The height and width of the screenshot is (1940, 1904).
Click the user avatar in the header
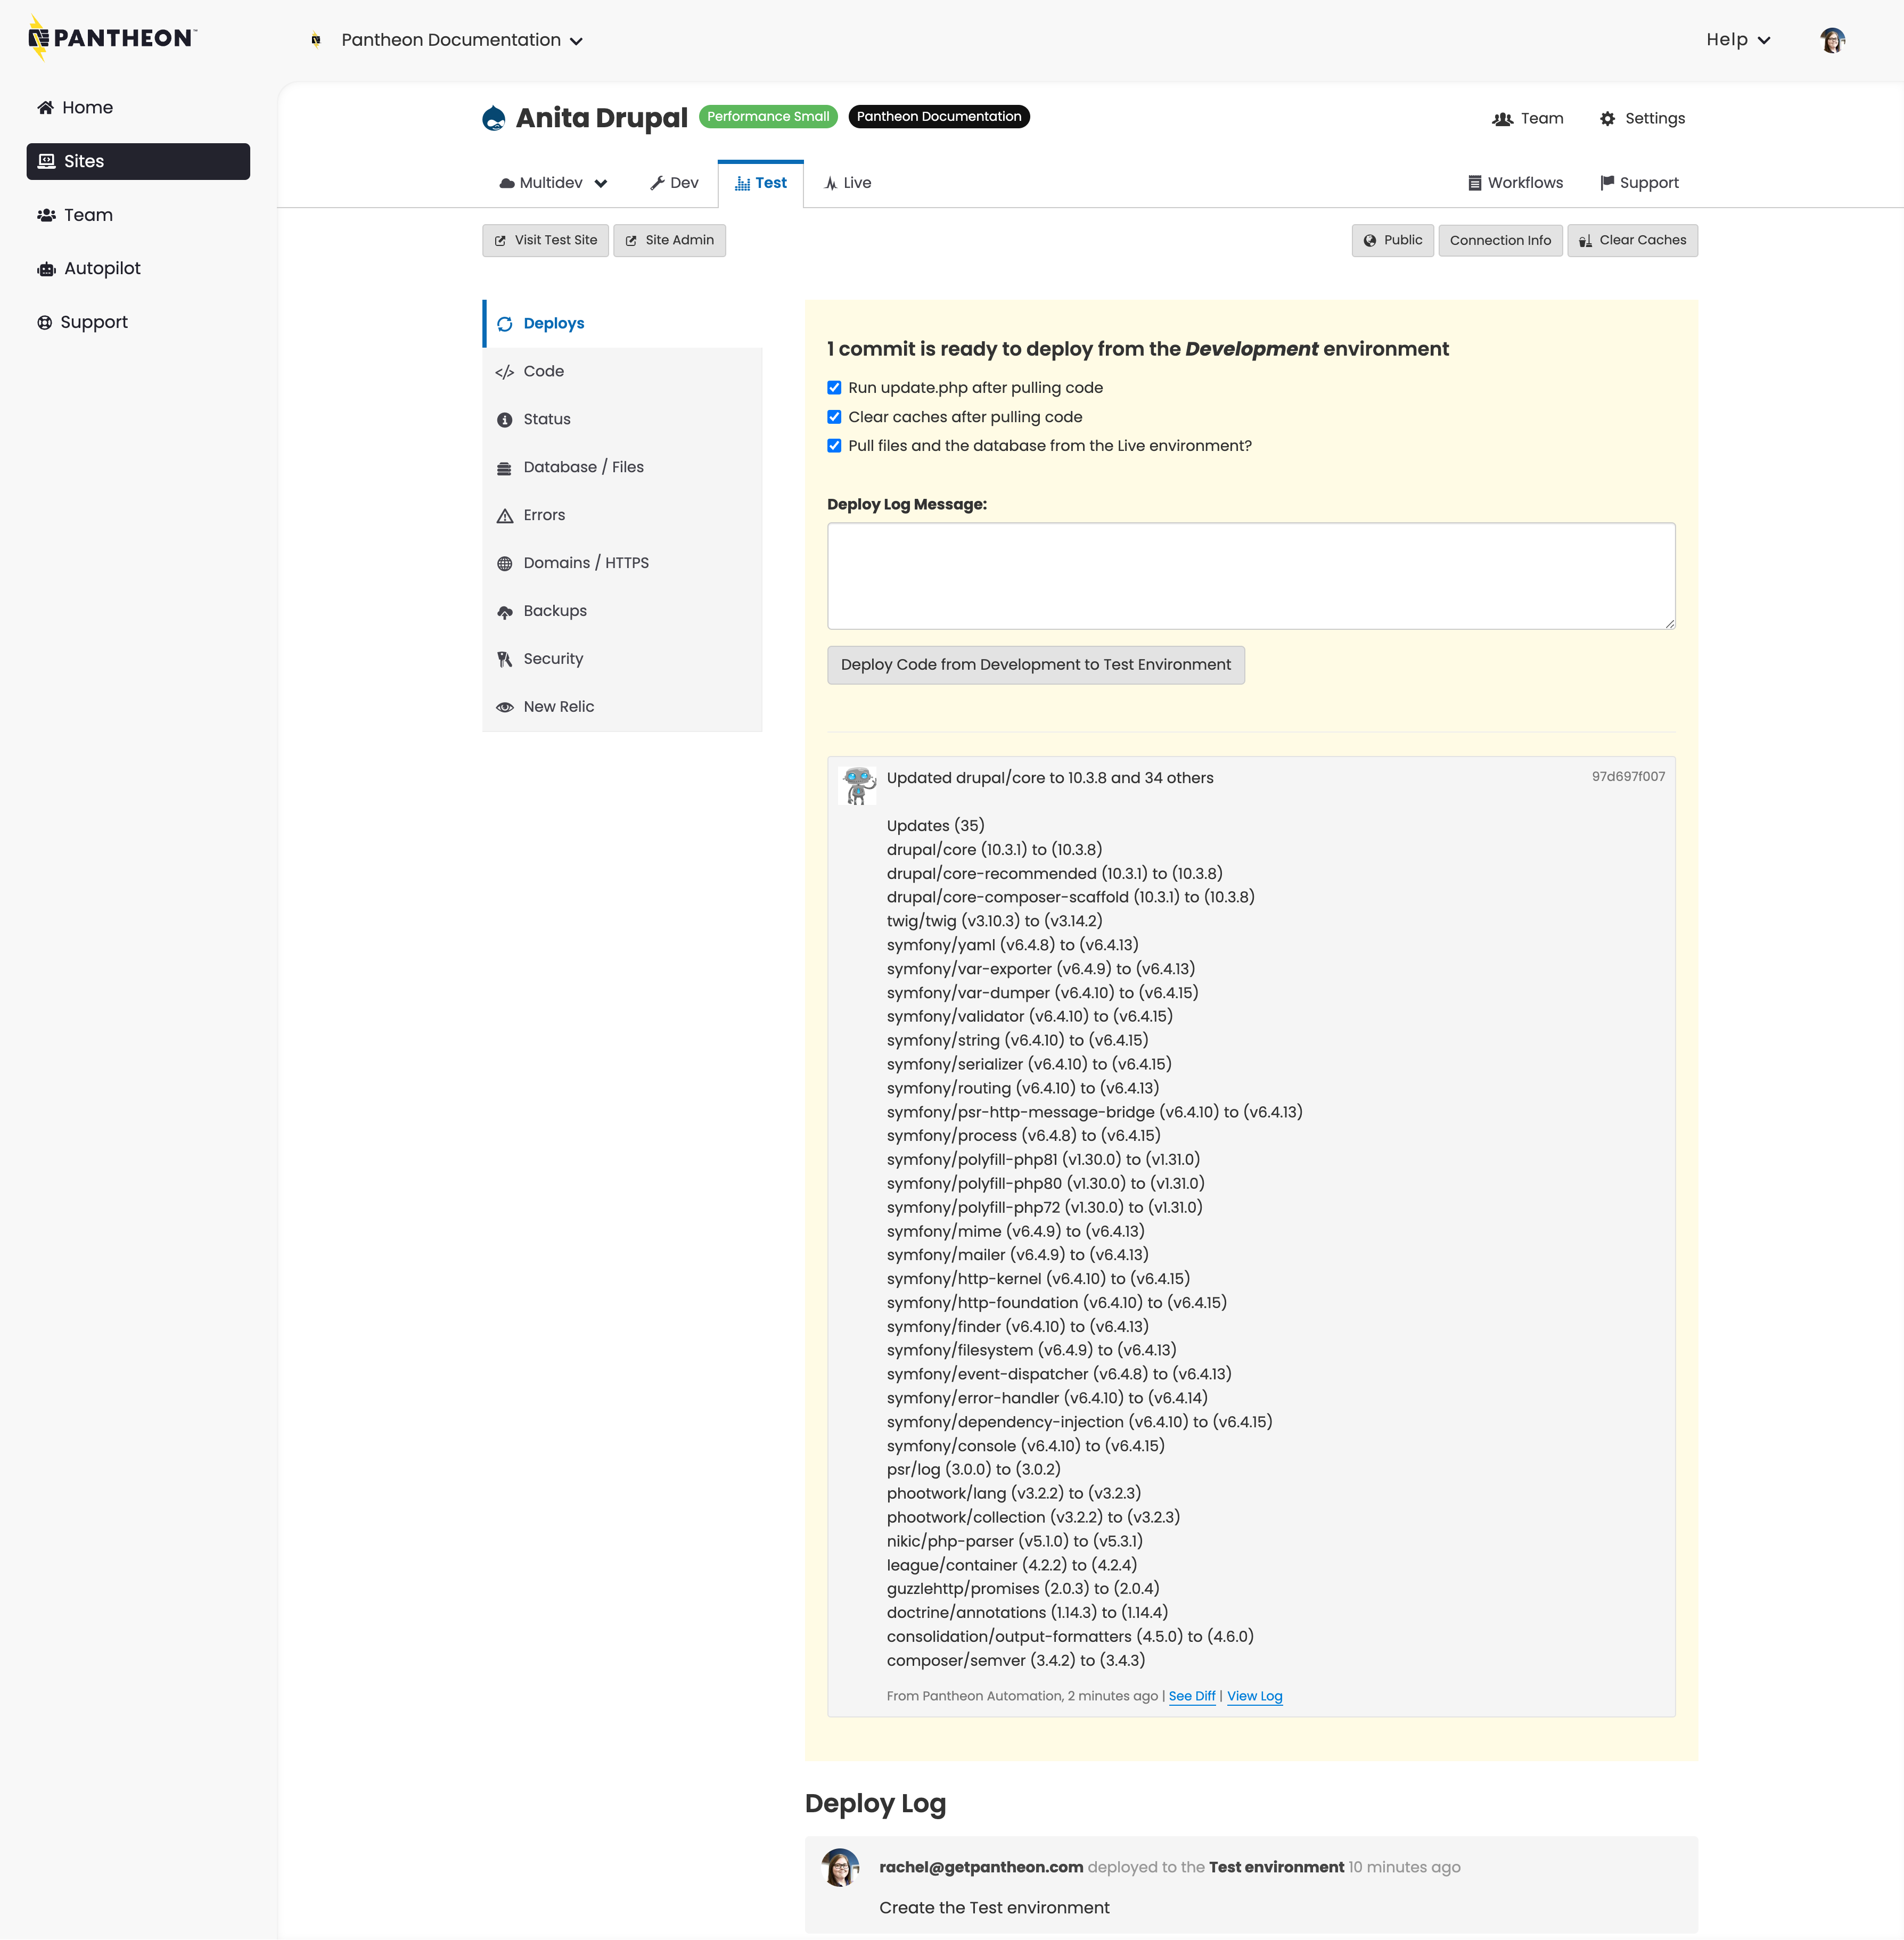pos(1833,40)
